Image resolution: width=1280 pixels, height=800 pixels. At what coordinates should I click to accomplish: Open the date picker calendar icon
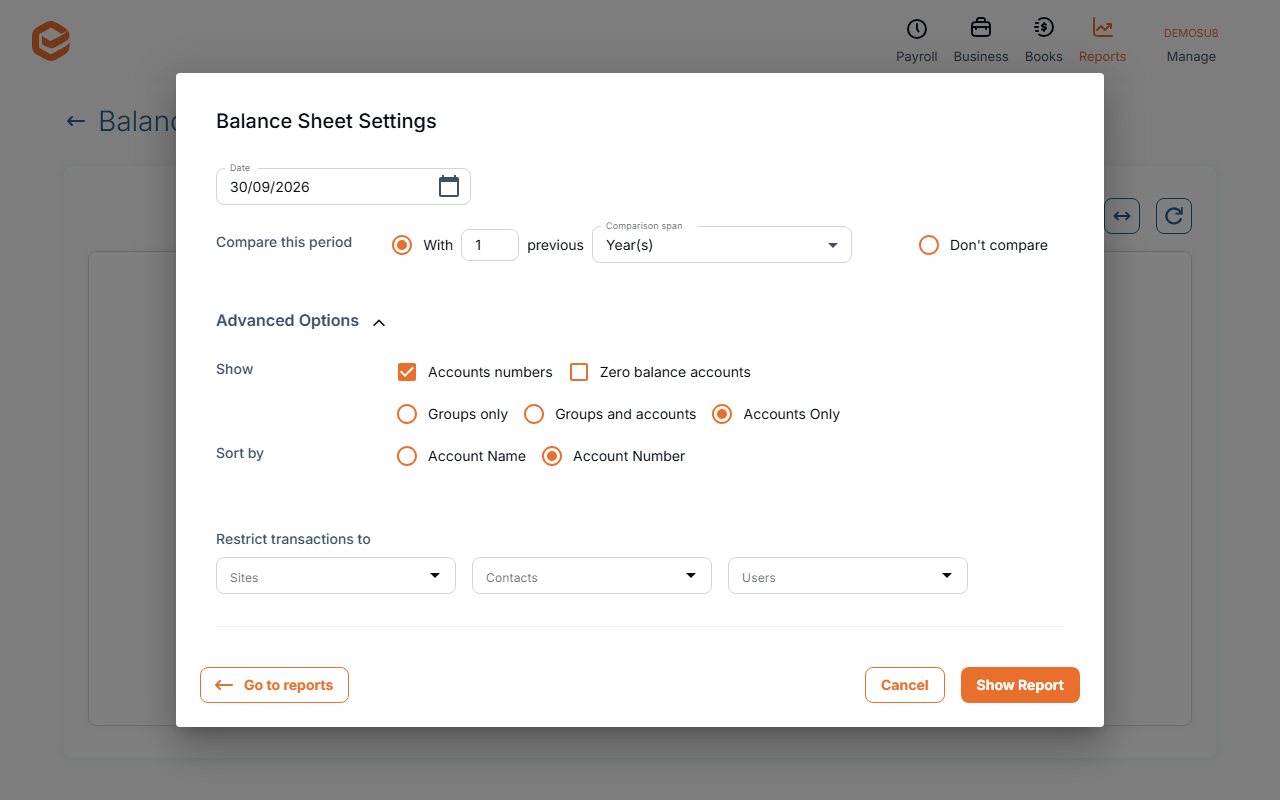(449, 186)
